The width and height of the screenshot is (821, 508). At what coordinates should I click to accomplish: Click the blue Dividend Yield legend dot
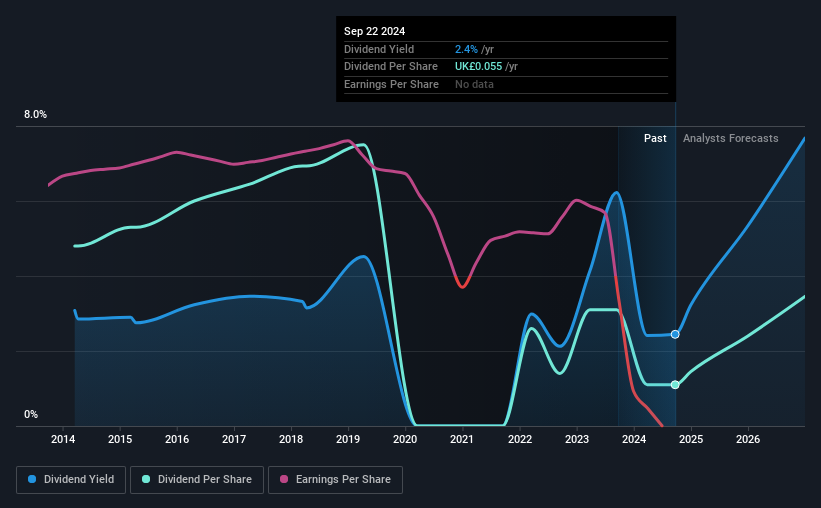(32, 479)
